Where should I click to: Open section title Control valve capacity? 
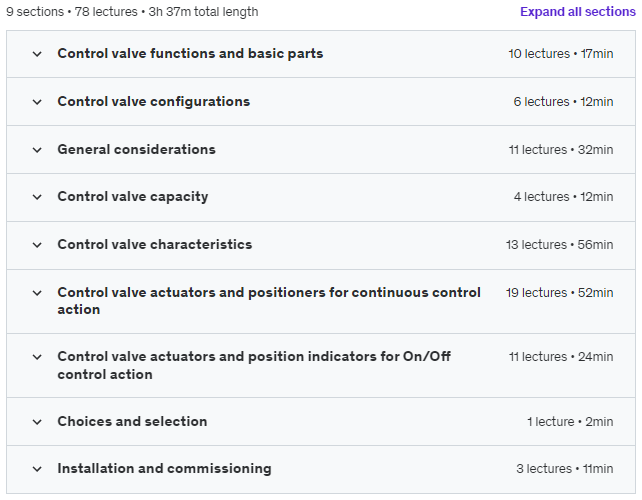point(133,197)
